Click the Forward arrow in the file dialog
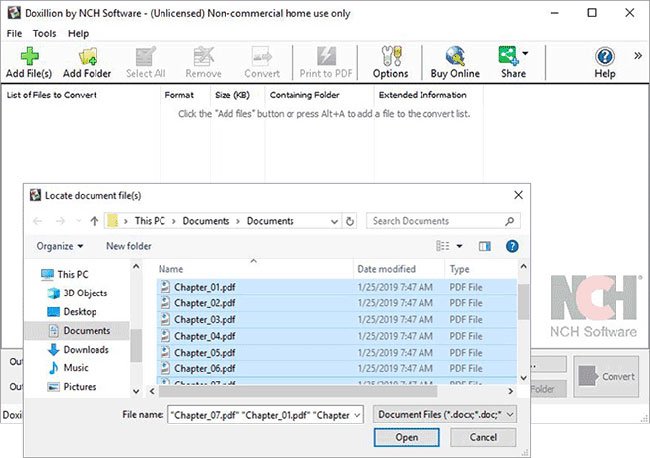This screenshot has width=650, height=458. click(x=61, y=221)
